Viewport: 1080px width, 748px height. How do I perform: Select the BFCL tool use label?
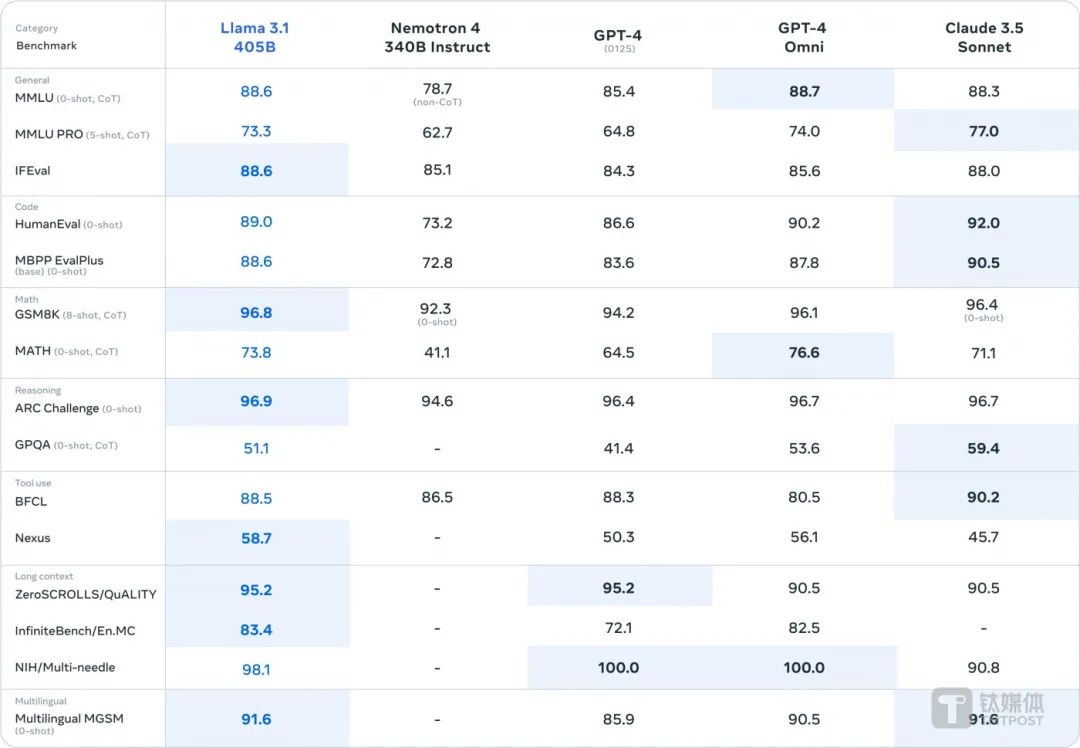pyautogui.click(x=31, y=501)
